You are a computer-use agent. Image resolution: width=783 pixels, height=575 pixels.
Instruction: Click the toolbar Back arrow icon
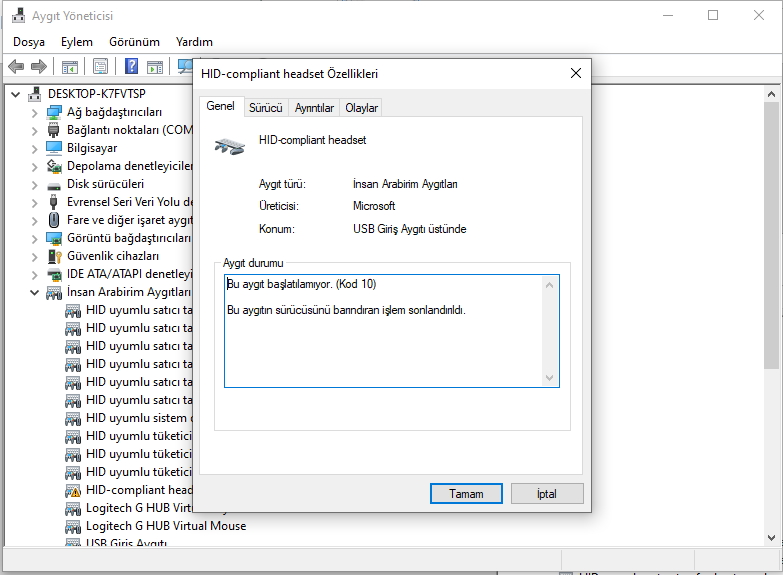pyautogui.click(x=16, y=67)
